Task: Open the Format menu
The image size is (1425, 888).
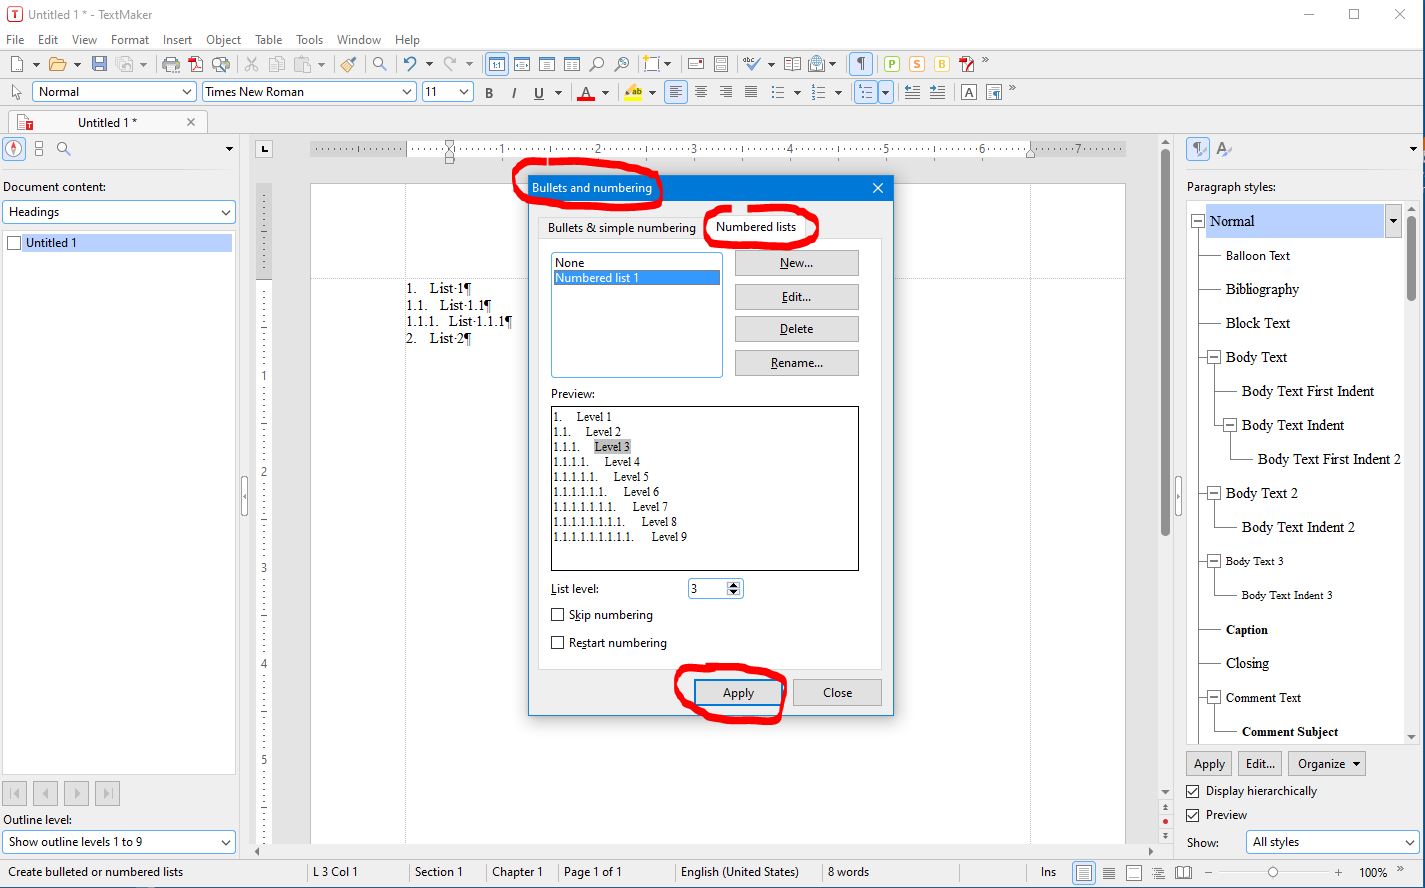Action: pyautogui.click(x=130, y=40)
